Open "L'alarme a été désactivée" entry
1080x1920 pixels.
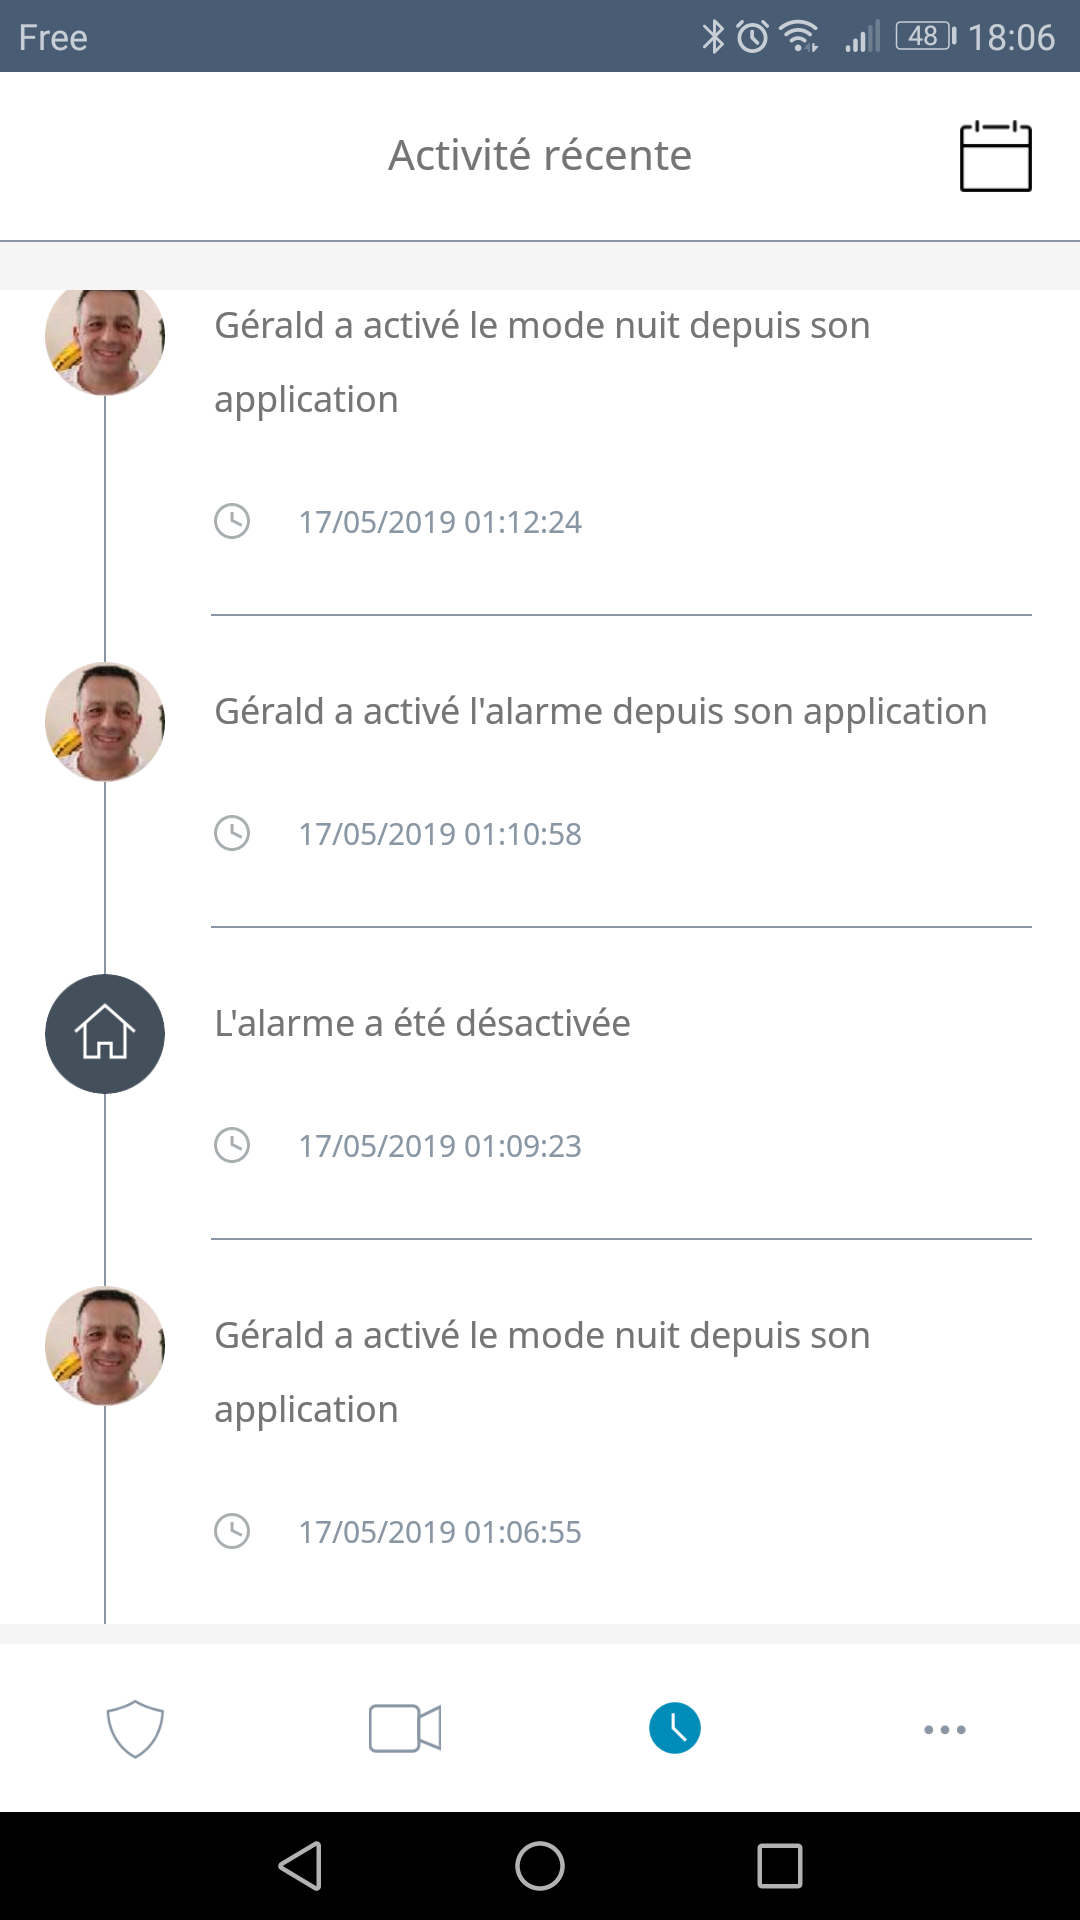(x=422, y=1024)
